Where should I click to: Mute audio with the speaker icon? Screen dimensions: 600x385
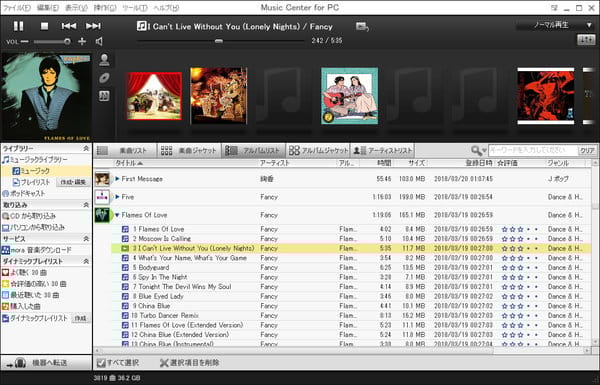point(99,41)
